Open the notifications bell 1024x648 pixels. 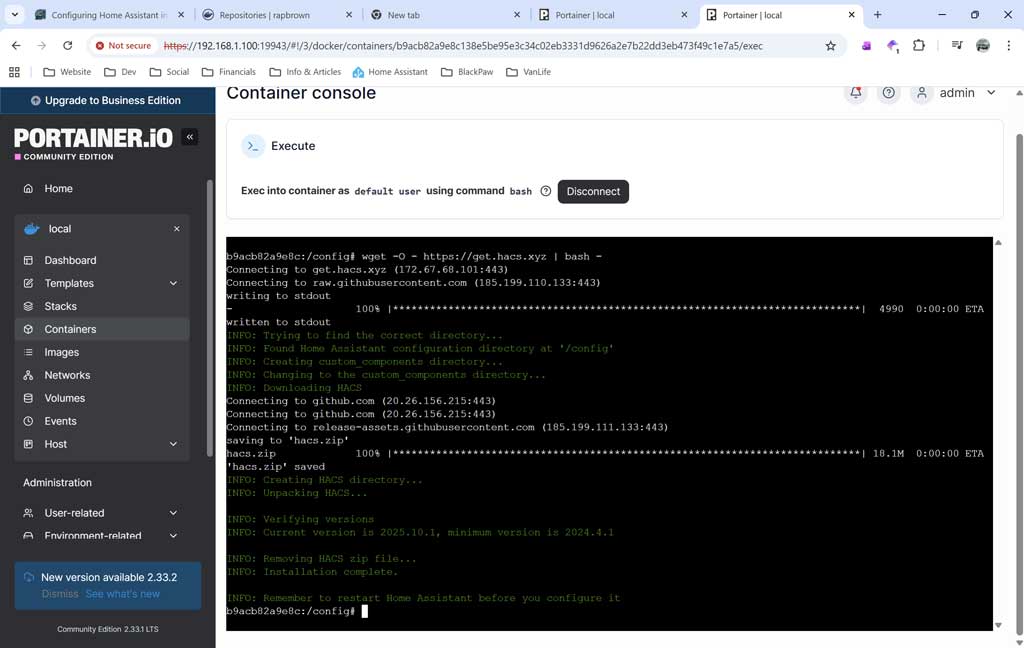pyautogui.click(x=856, y=93)
